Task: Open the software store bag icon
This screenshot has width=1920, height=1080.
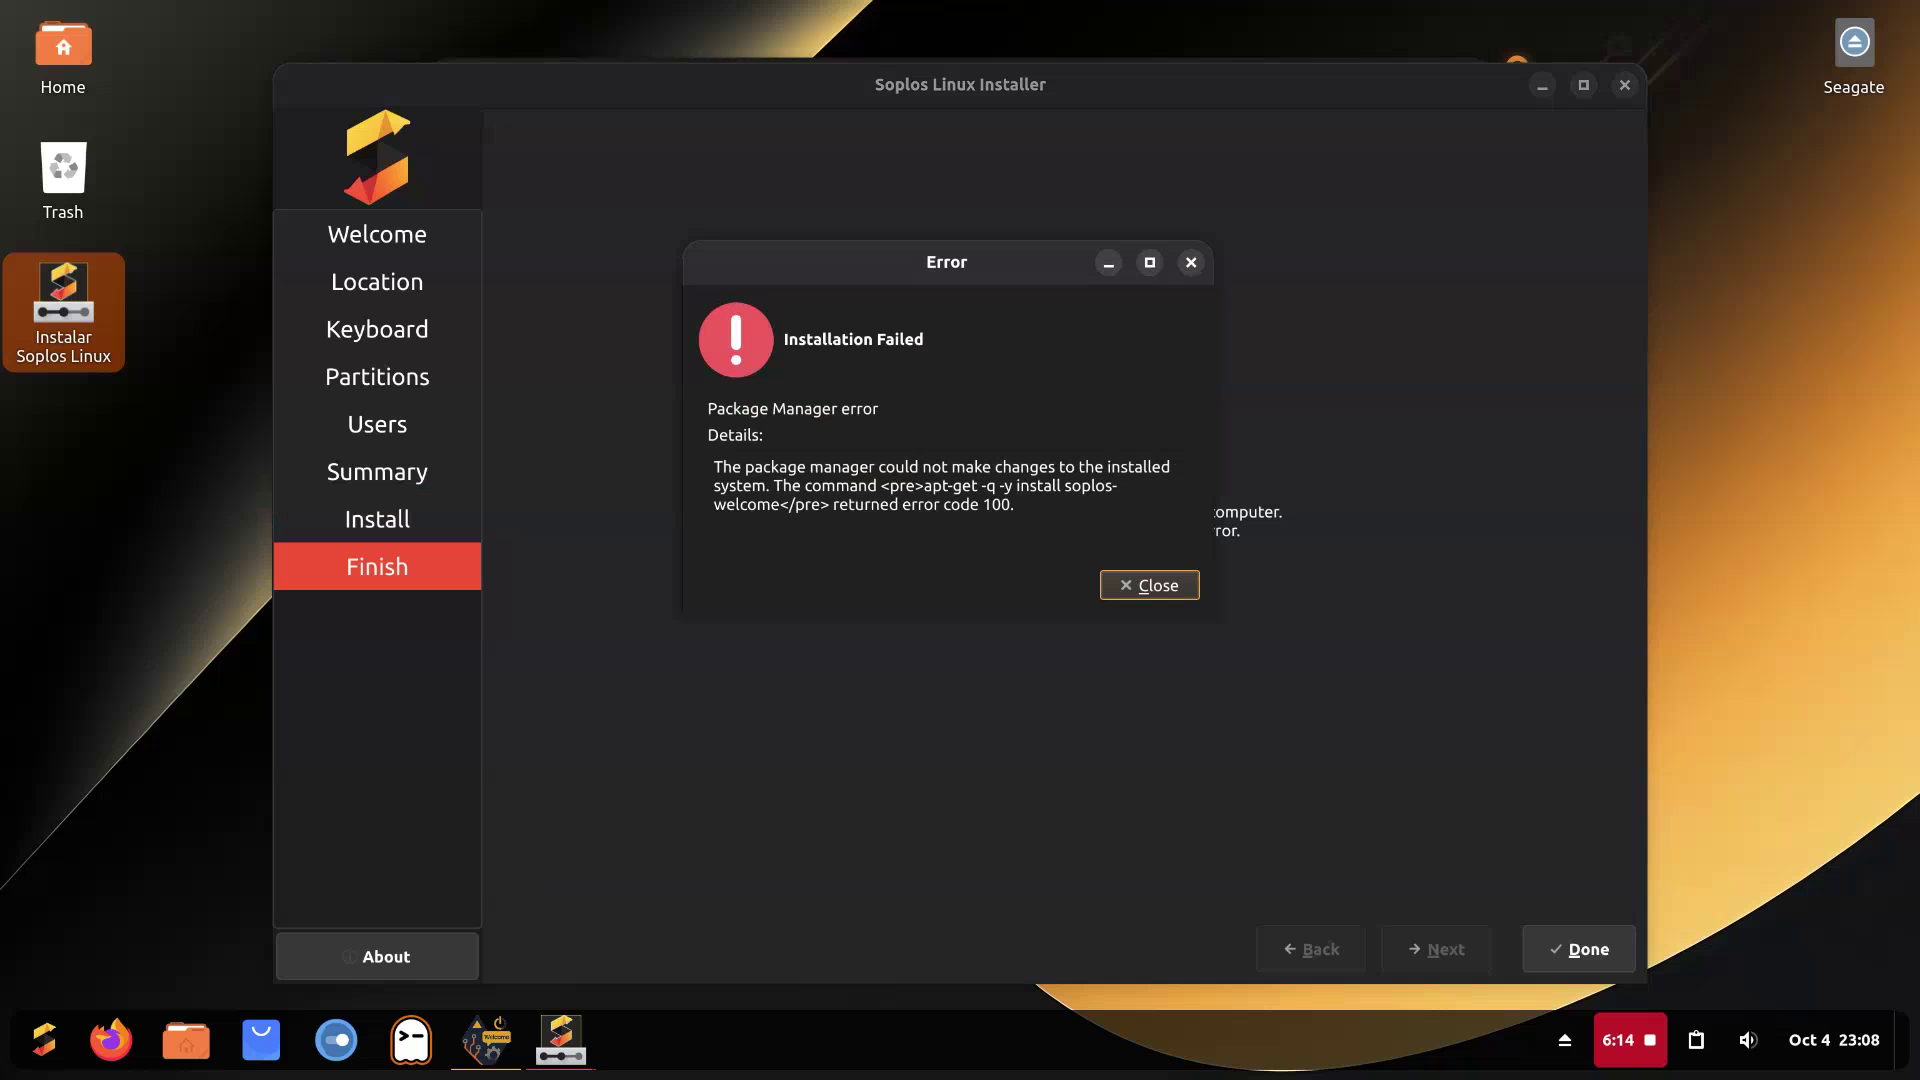Action: [261, 1040]
